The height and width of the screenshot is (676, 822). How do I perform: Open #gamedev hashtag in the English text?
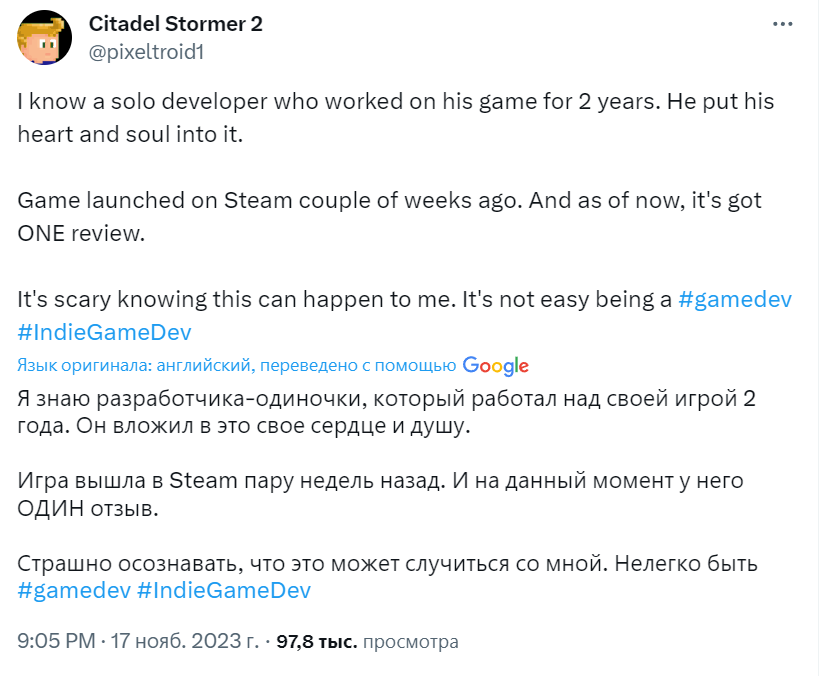click(735, 301)
